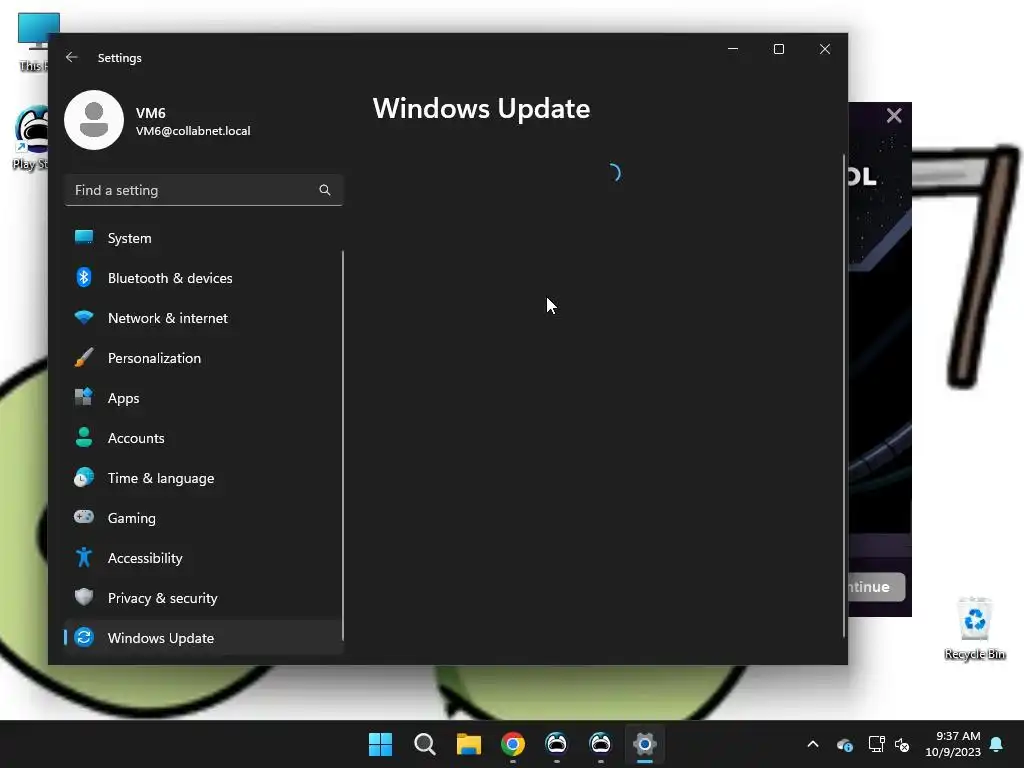Open the Windows Start button
This screenshot has width=1024, height=768.
click(380, 744)
